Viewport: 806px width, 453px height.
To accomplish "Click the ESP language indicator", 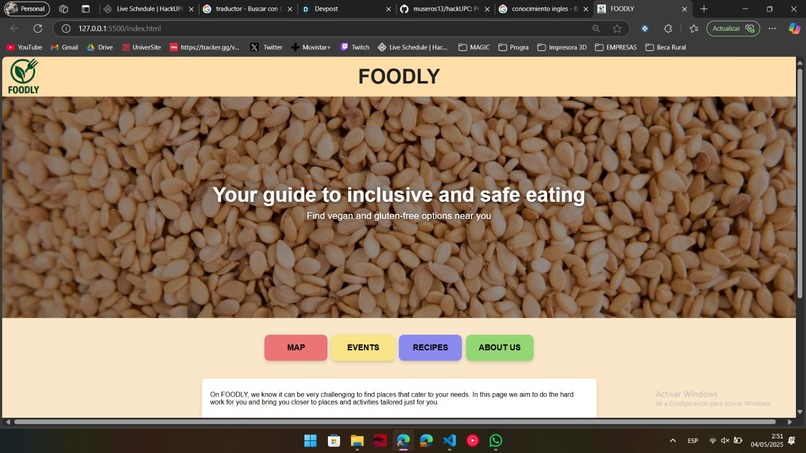I will click(693, 441).
